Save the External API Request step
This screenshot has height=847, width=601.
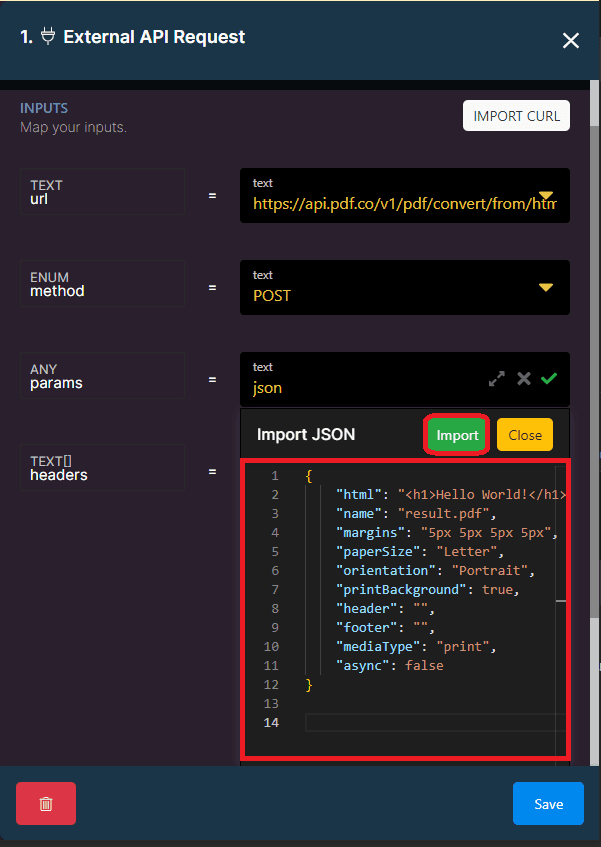(548, 802)
